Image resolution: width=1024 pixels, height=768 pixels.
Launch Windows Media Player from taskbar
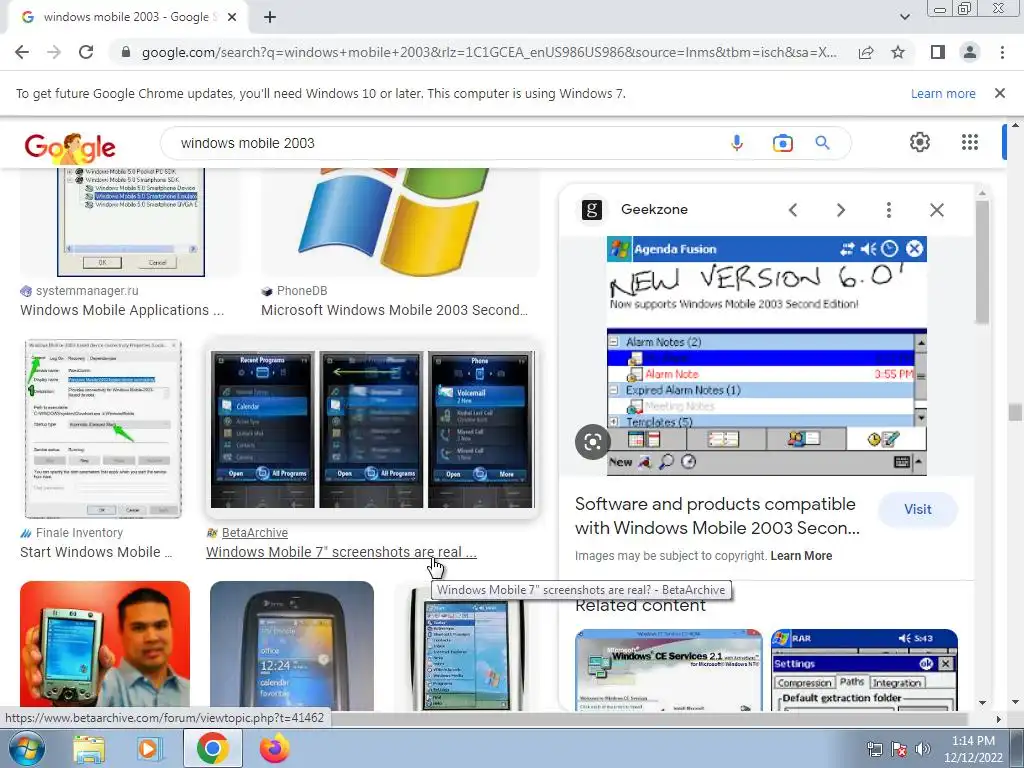148,748
